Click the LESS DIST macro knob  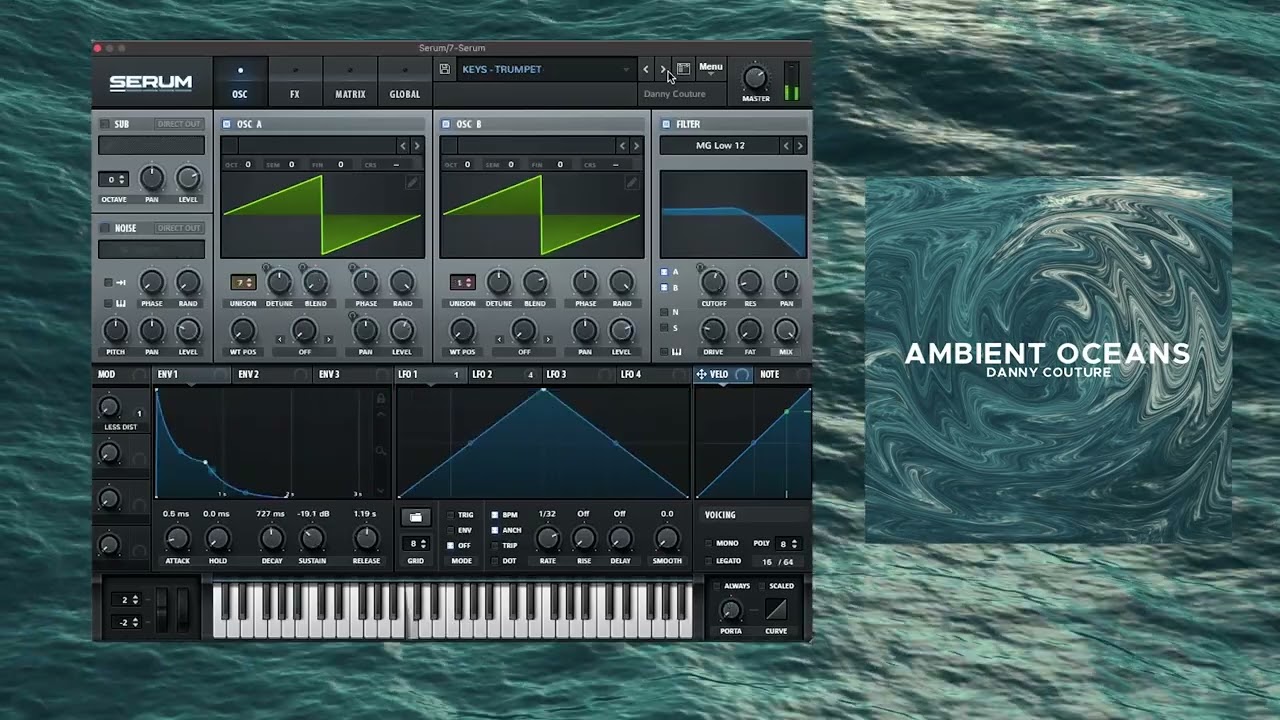[109, 406]
